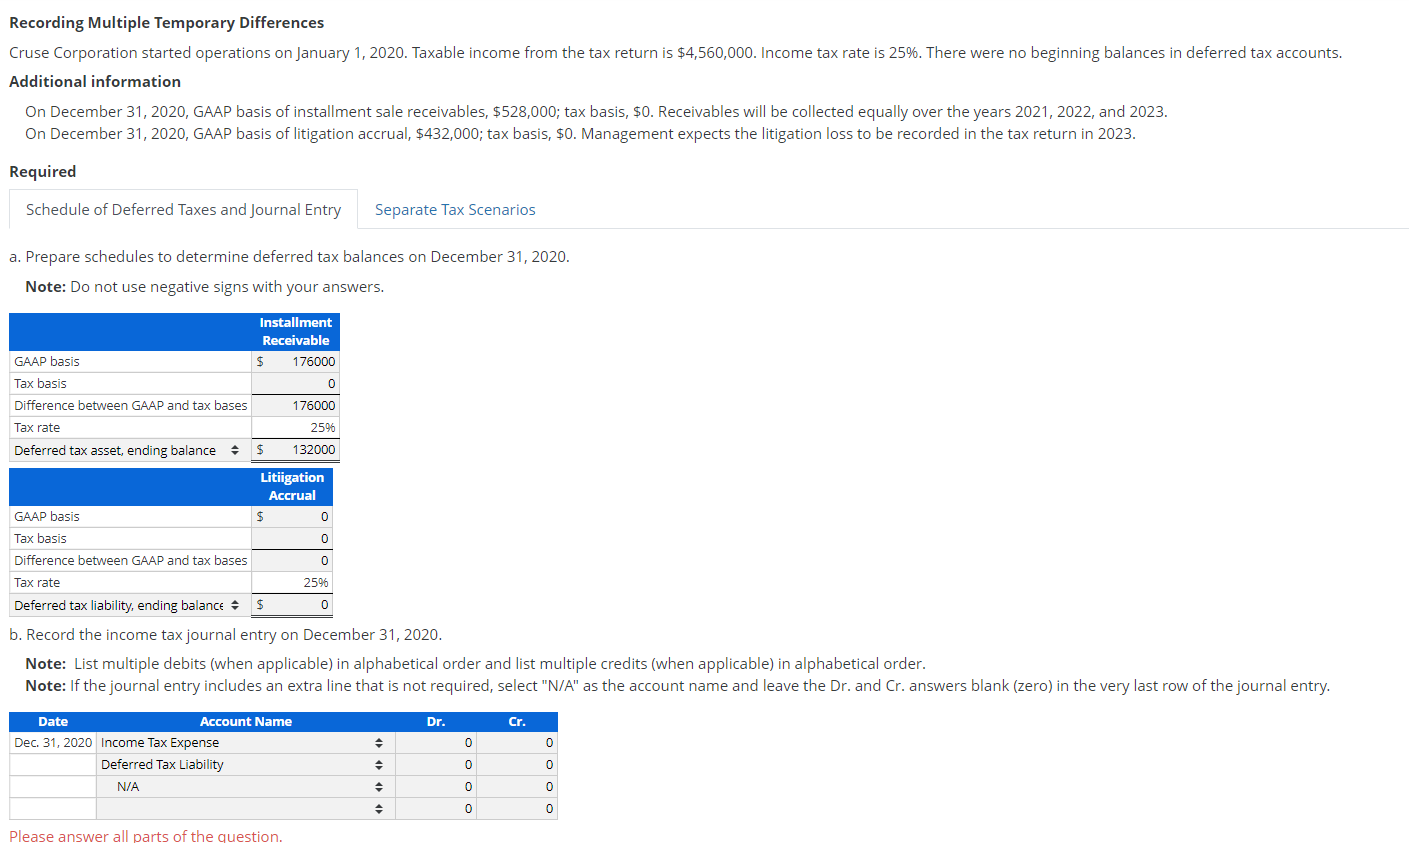The height and width of the screenshot is (843, 1409).
Task: Open the blank account dropdown in the last journal row
Action: coord(379,808)
